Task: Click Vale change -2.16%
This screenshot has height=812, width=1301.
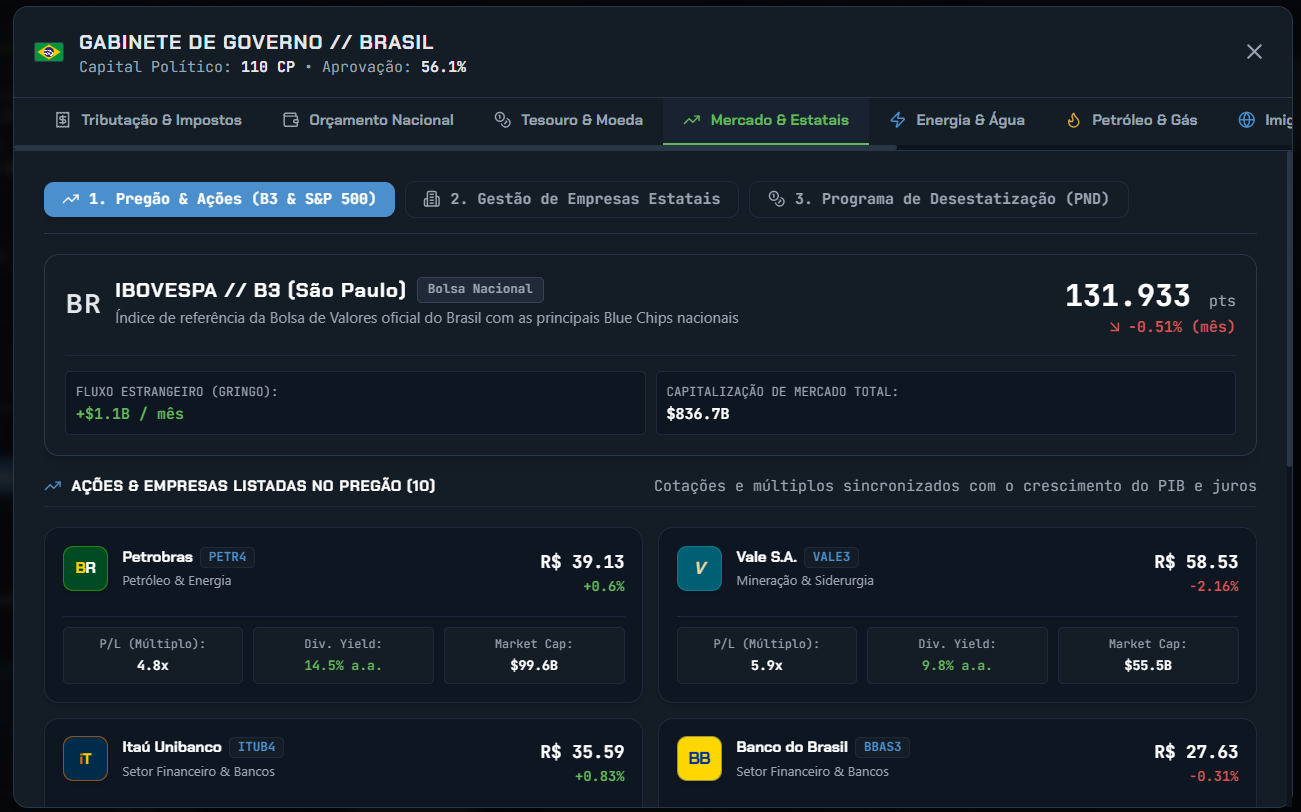Action: pos(1214,586)
